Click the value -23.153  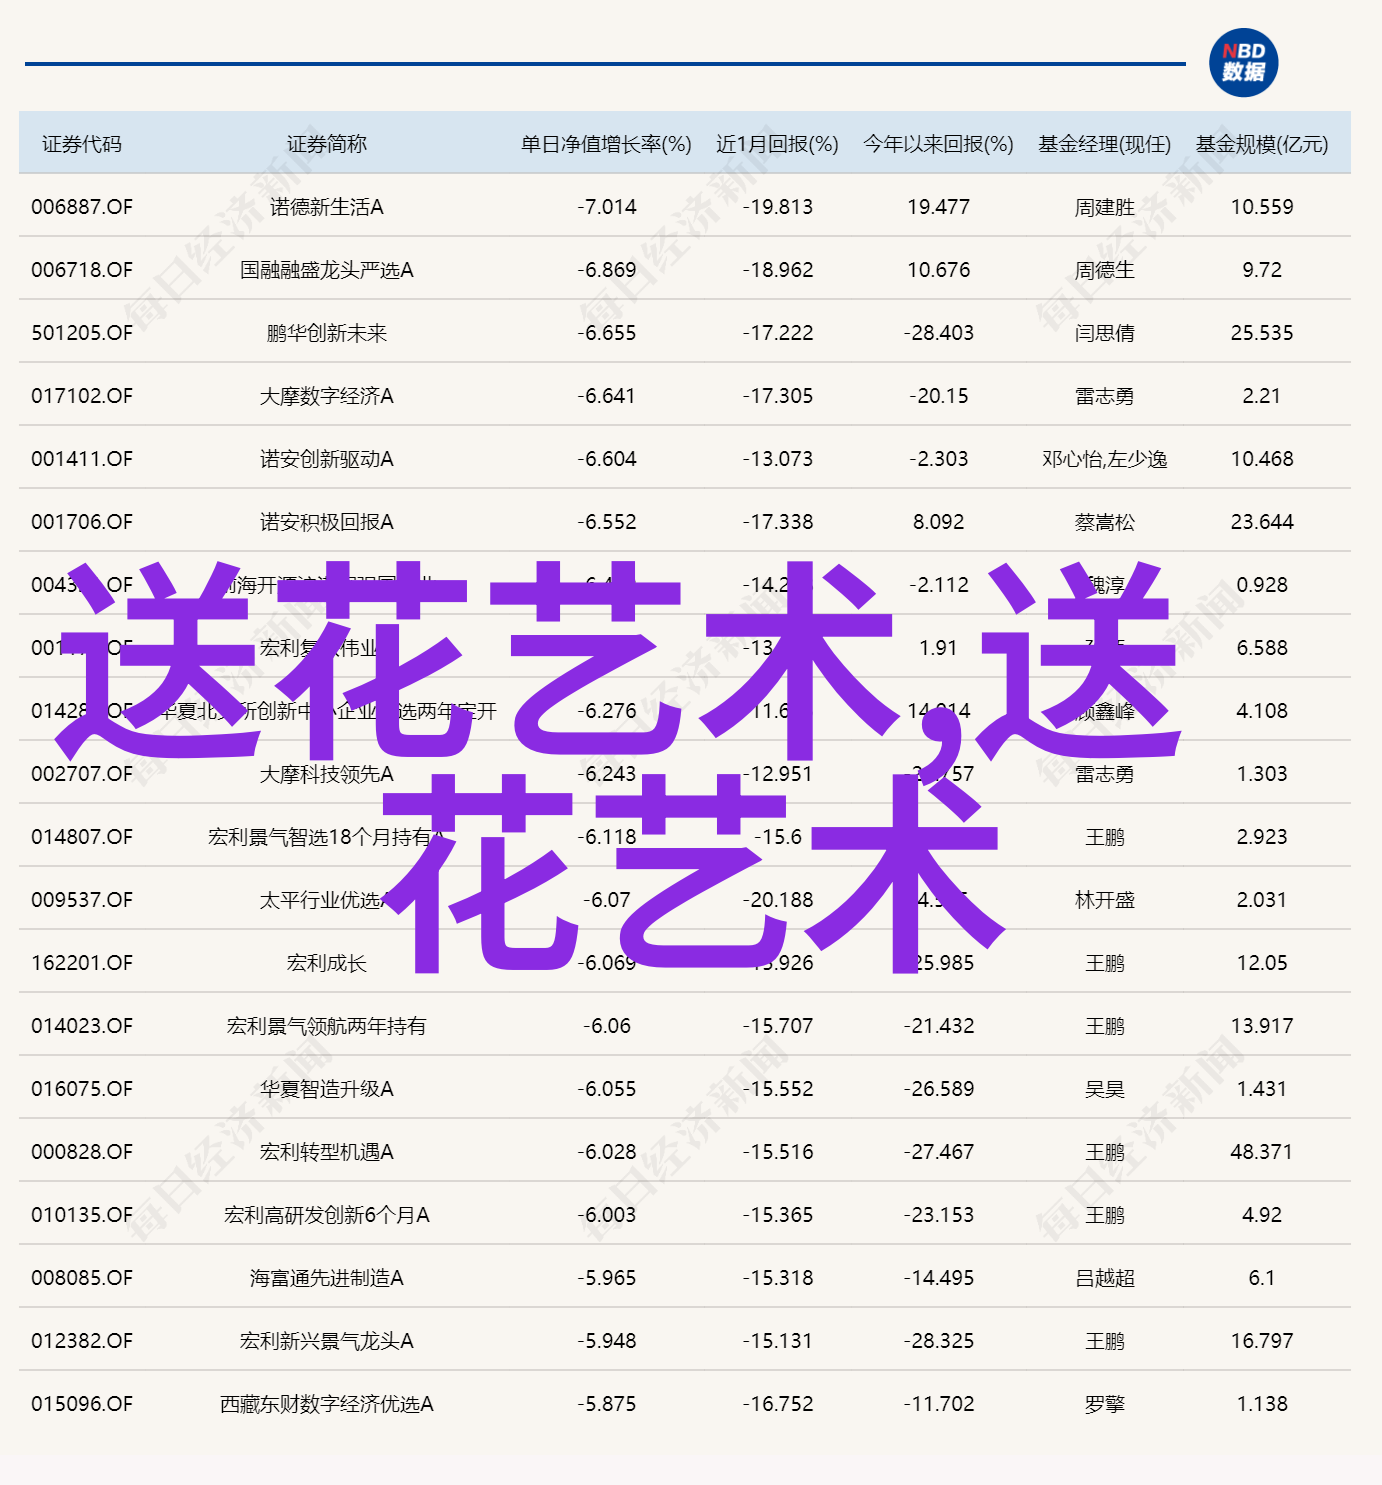(x=938, y=1215)
